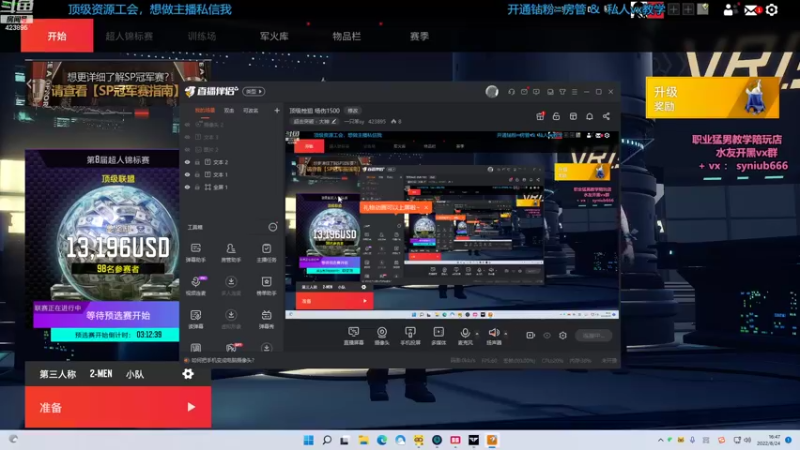Click the preview eye icon in bottom bar

[547, 335]
